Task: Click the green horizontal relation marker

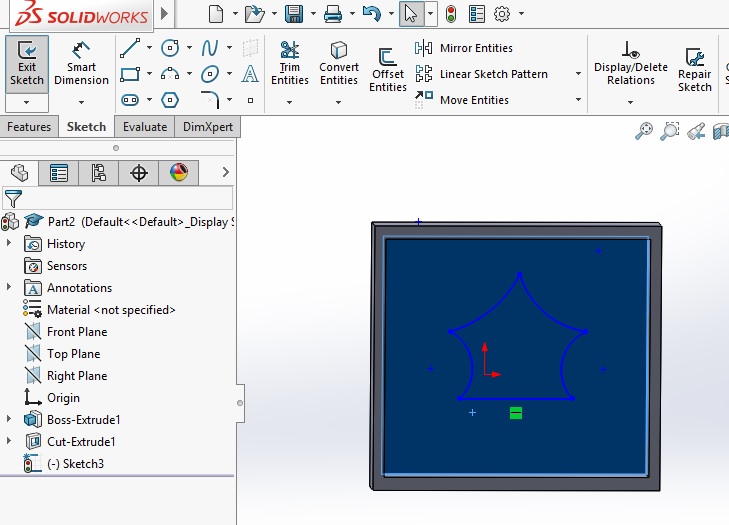Action: pos(516,413)
